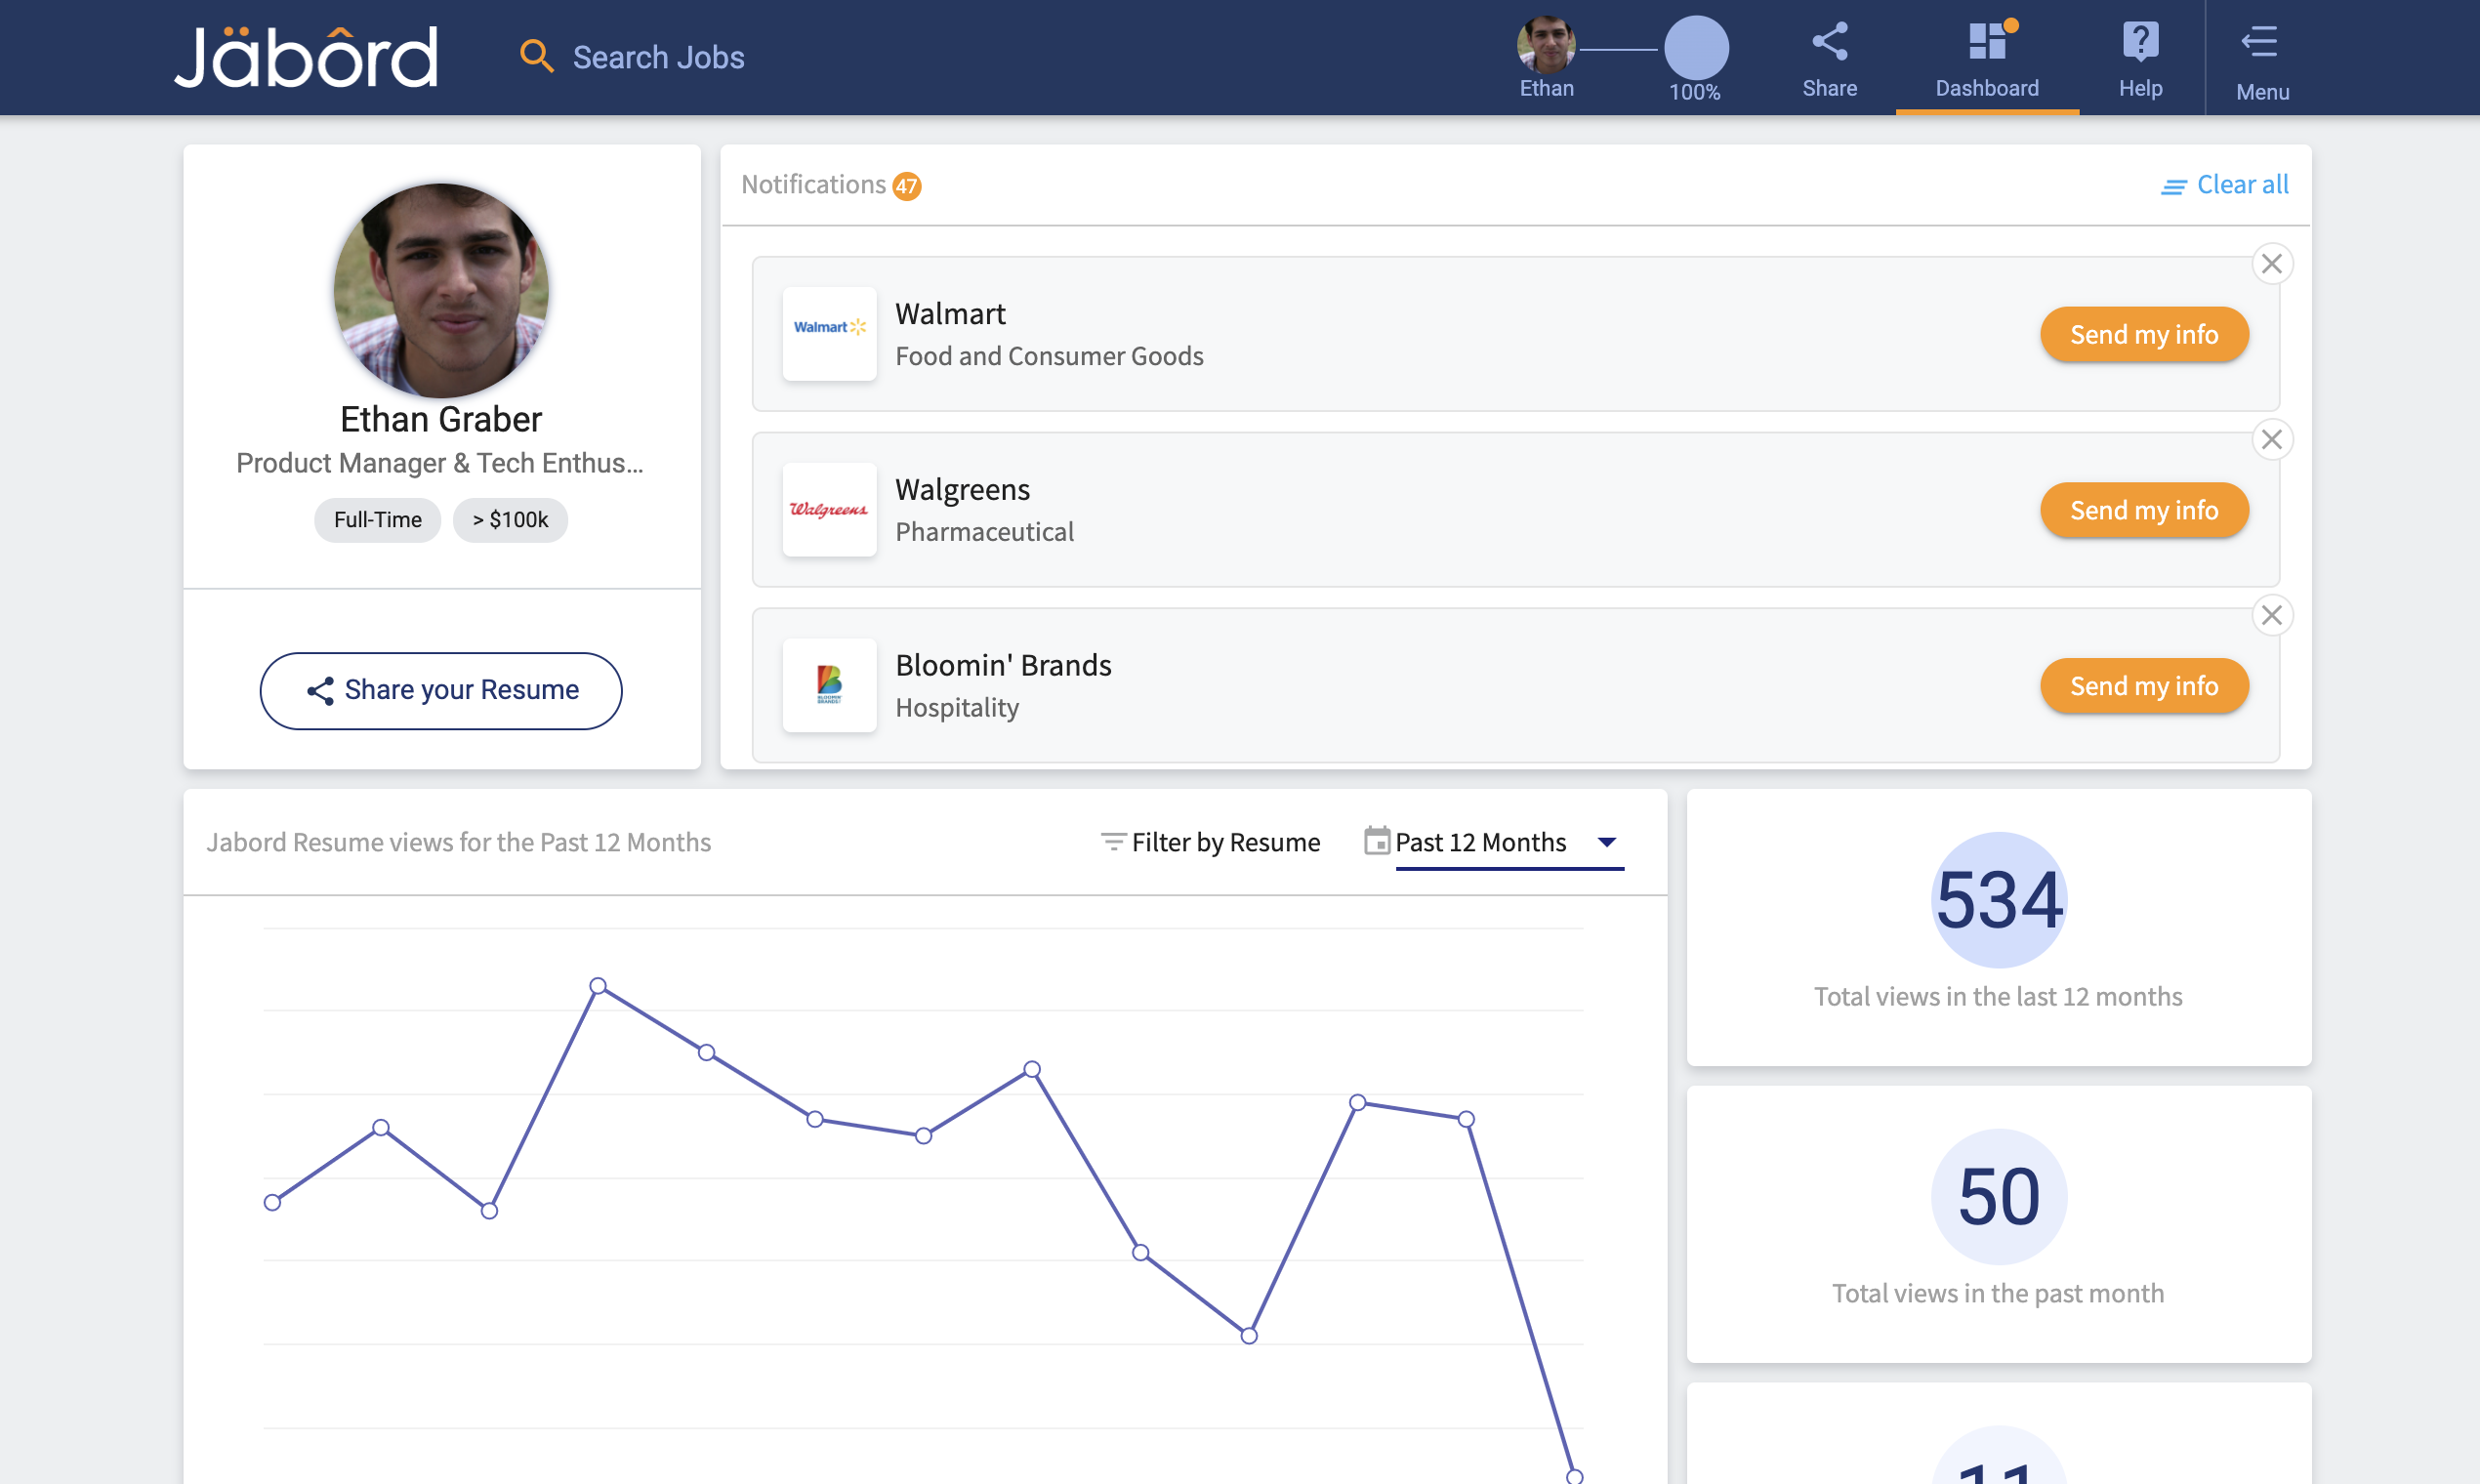The image size is (2480, 1484).
Task: Click Send my info for Walmart
Action: pos(2143,334)
